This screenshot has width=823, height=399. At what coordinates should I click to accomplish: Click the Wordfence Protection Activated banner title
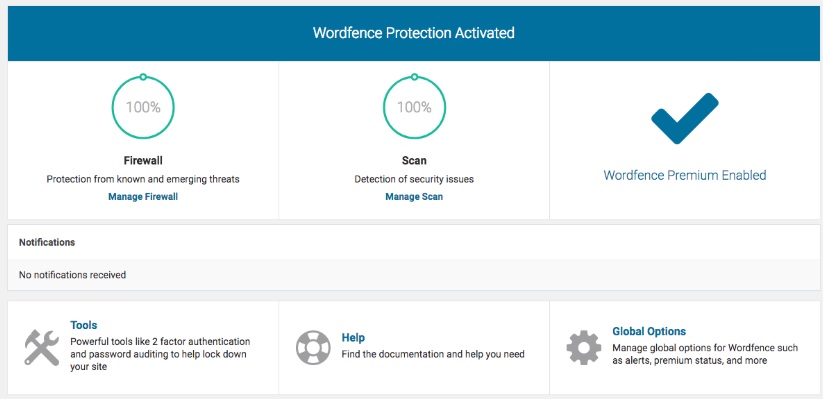(414, 33)
